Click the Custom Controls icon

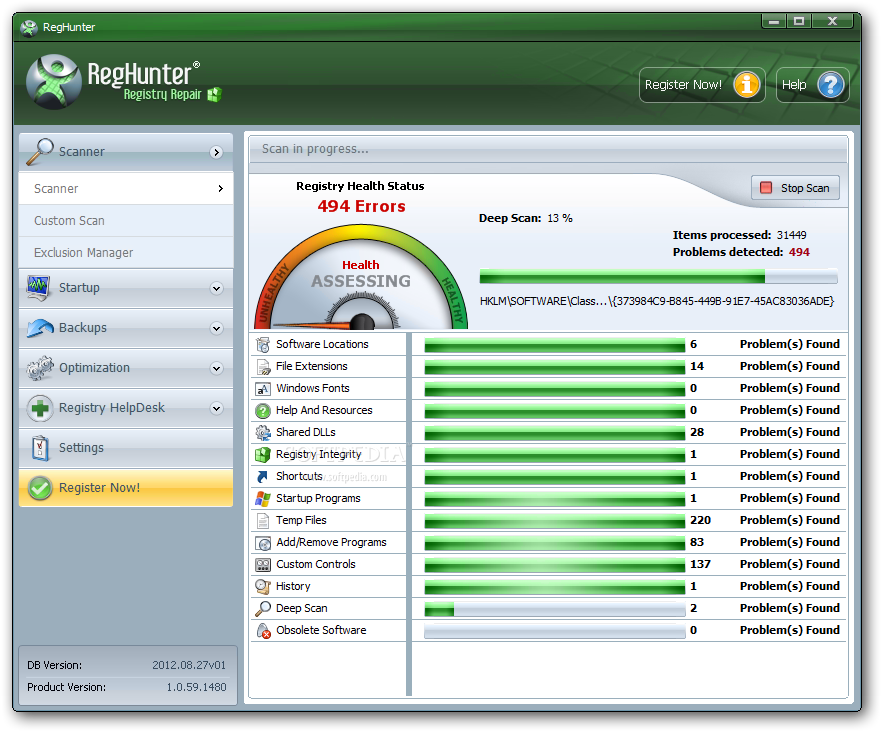263,564
